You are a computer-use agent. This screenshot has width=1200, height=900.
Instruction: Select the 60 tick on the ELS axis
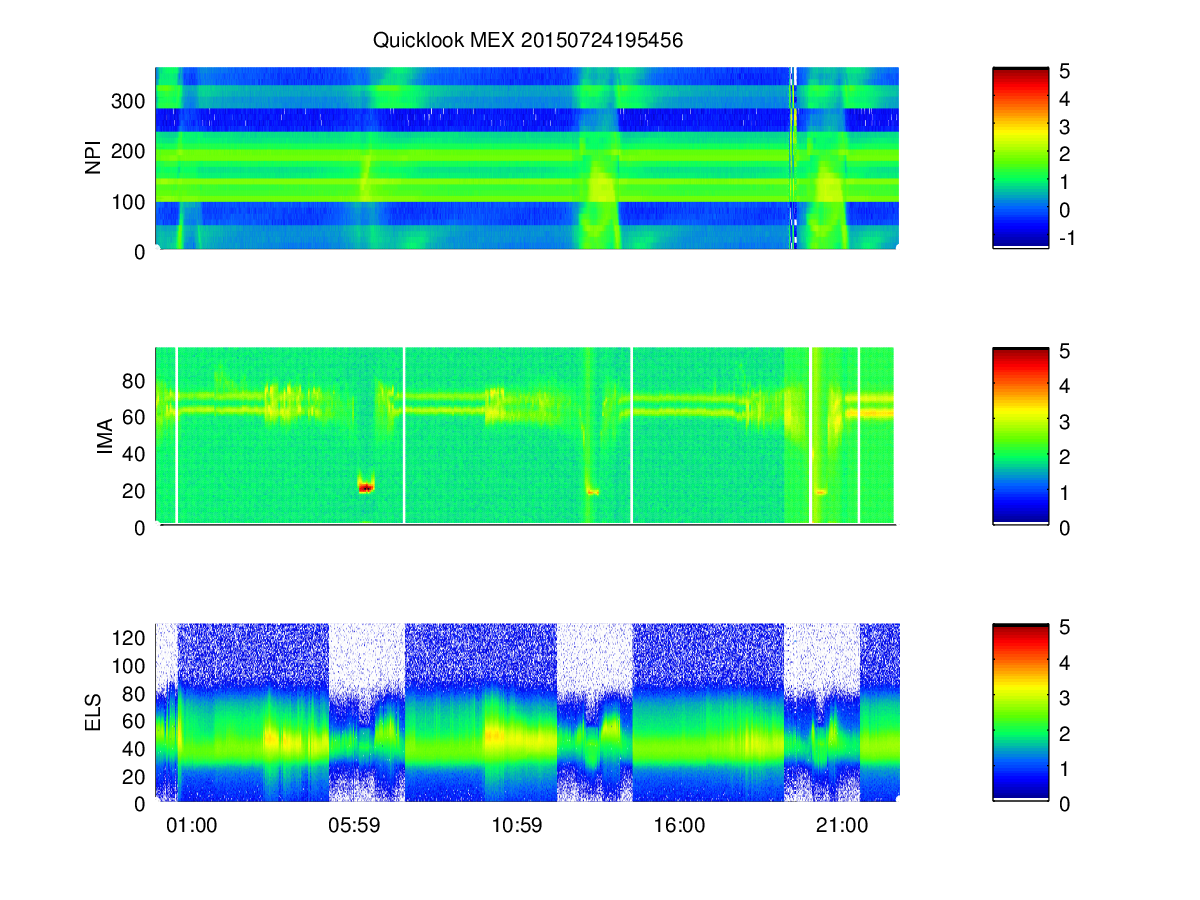[136, 720]
